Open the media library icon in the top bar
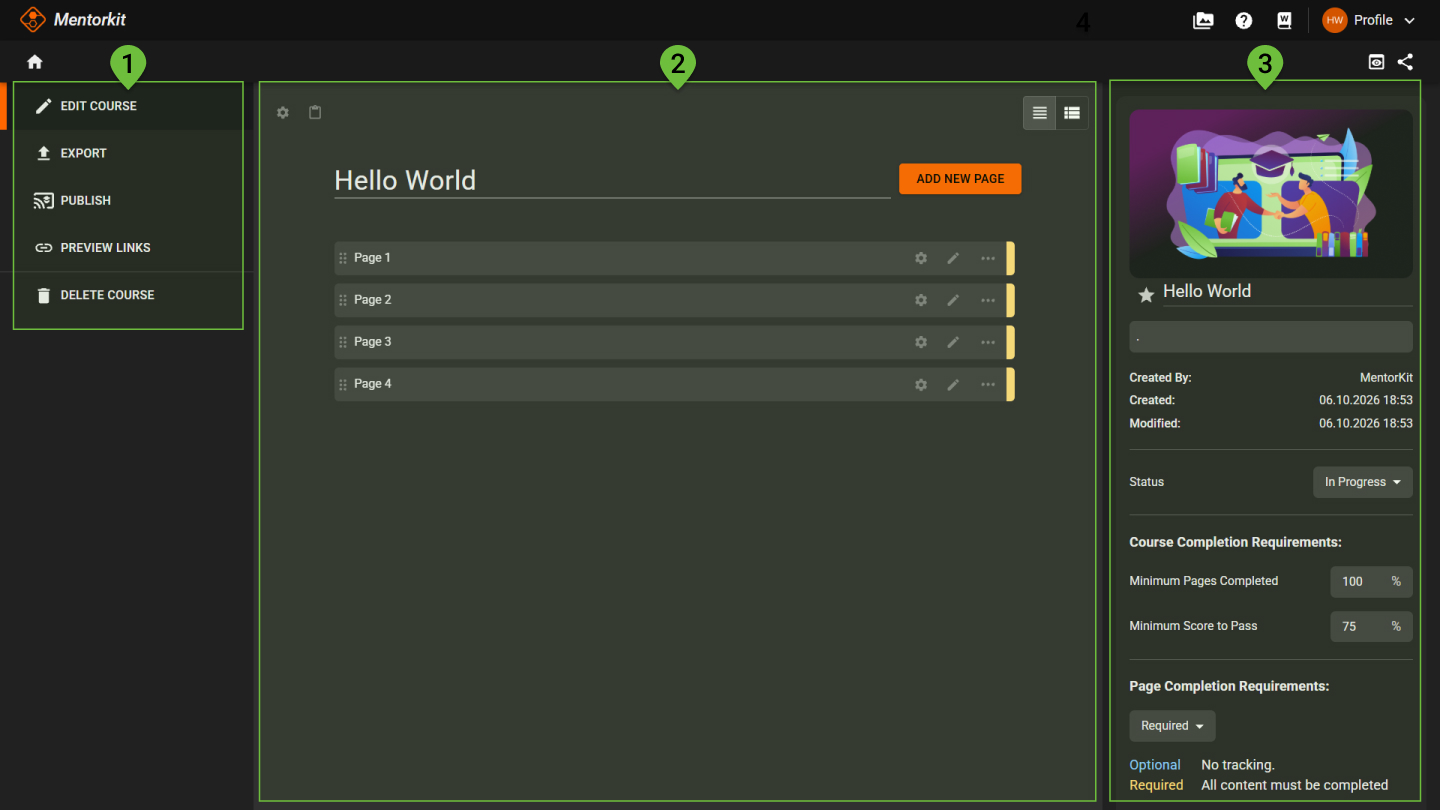 1203,20
